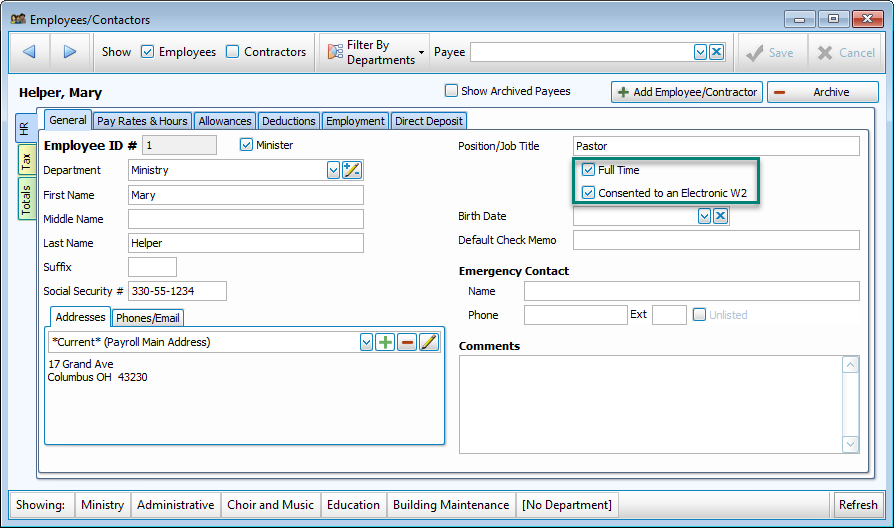Uncheck the Minister checkbox
894x528 pixels.
pos(247,145)
